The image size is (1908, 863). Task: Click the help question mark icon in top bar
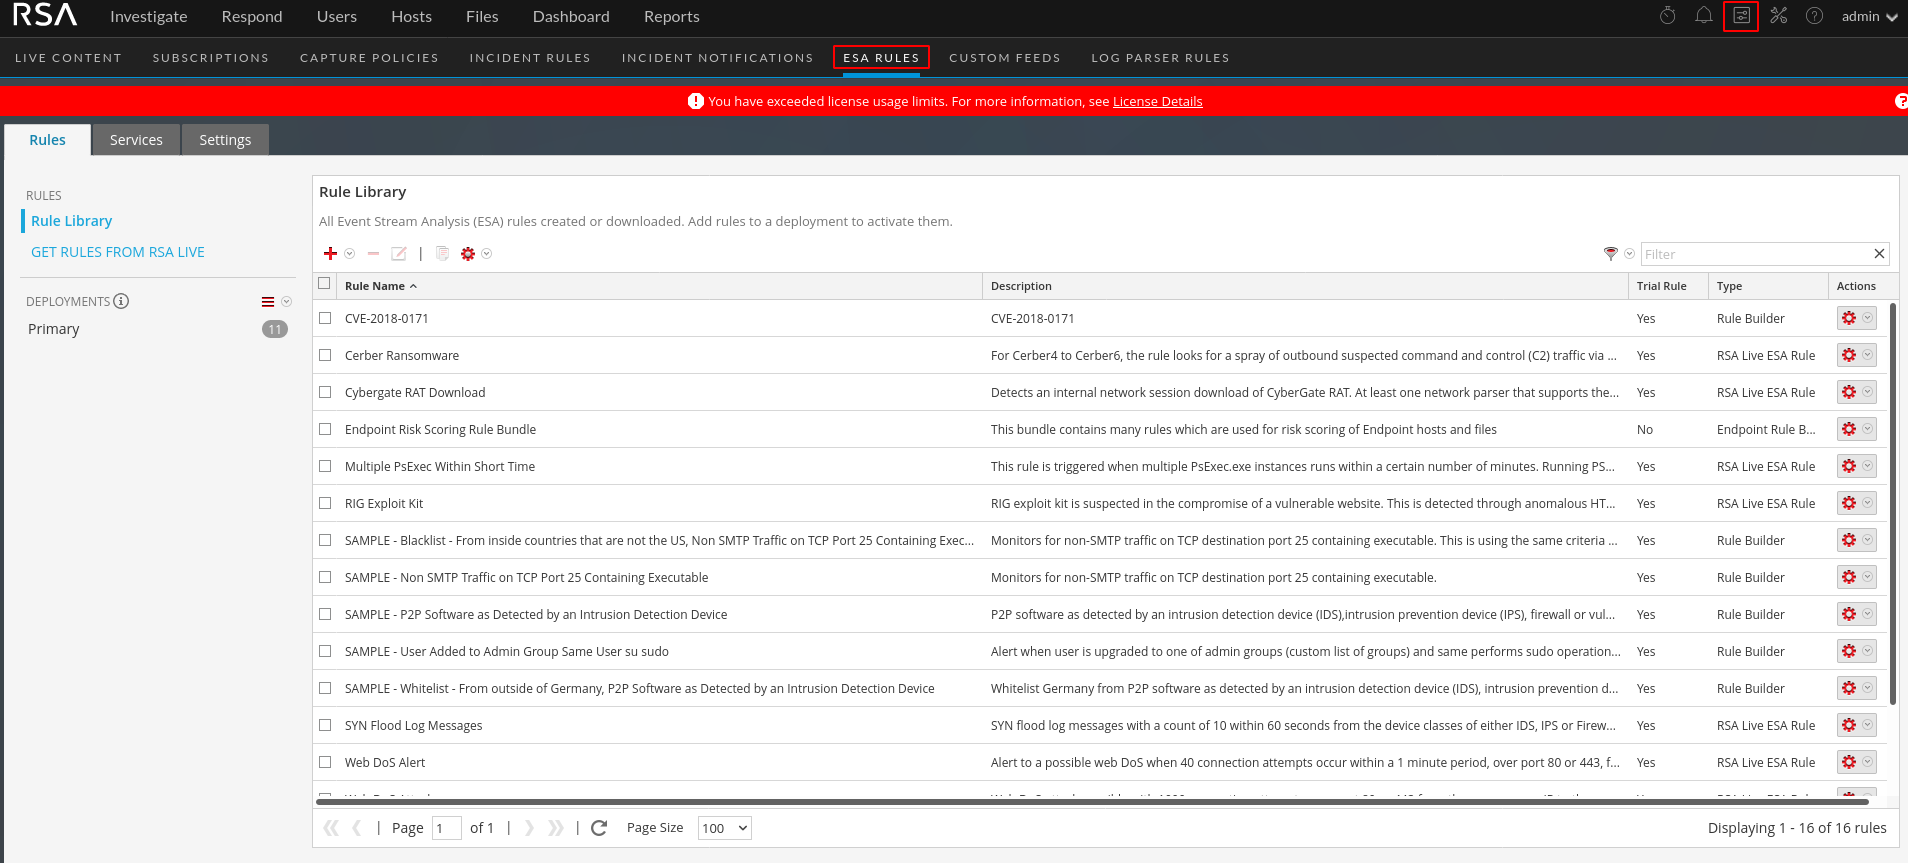tap(1814, 16)
